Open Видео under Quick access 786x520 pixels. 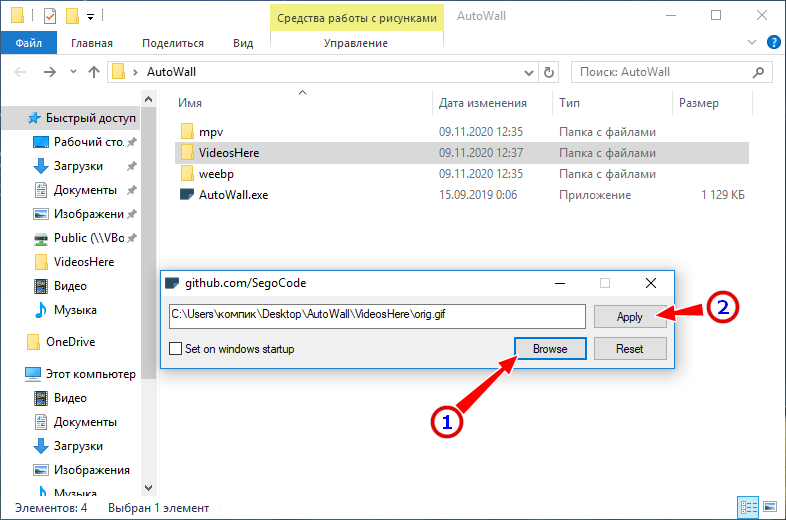coord(70,286)
